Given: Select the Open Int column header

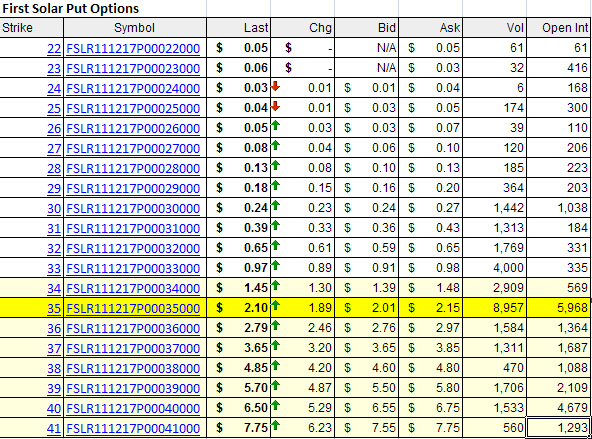Looking at the screenshot, I should pos(559,28).
